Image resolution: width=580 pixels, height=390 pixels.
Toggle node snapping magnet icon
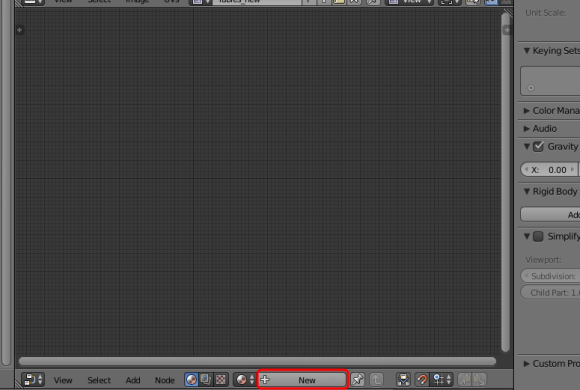point(422,380)
